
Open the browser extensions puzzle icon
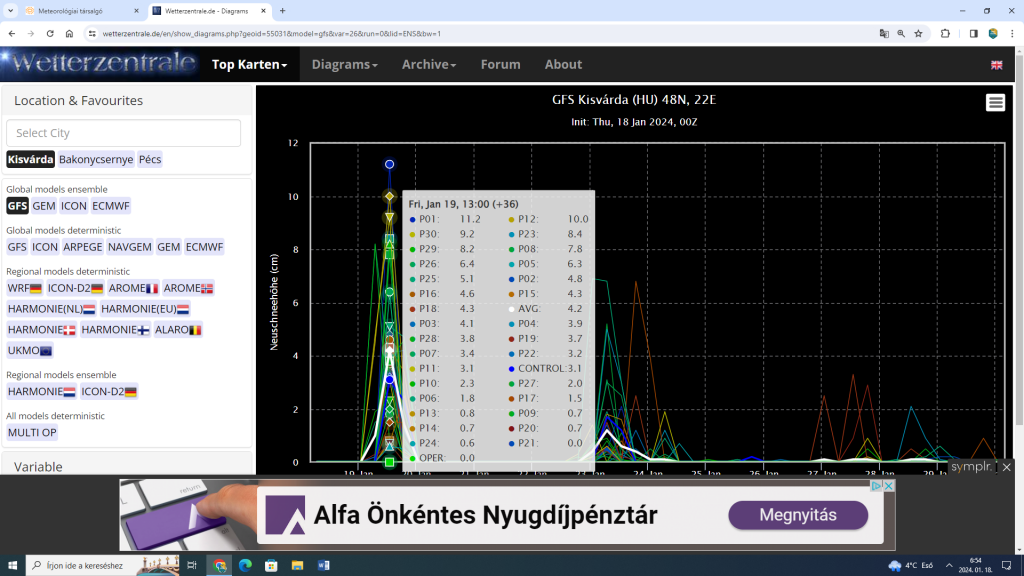[x=945, y=33]
